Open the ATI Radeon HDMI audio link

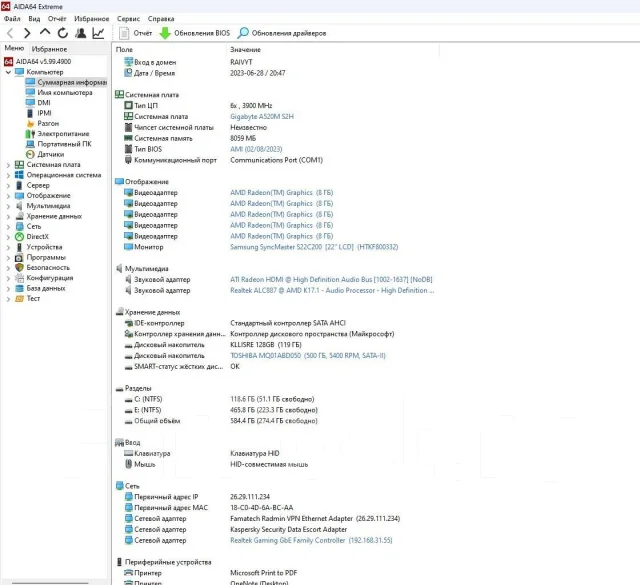pos(331,280)
